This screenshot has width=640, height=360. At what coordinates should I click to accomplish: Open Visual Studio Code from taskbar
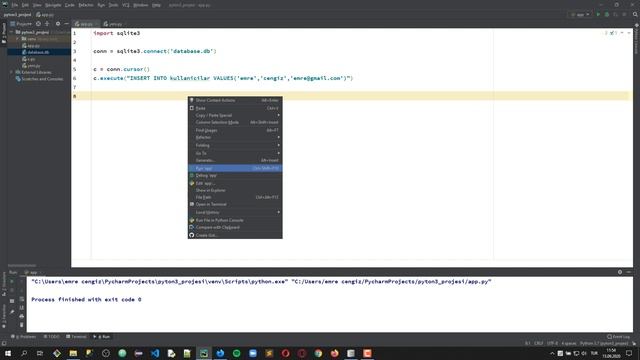[x=155, y=353]
